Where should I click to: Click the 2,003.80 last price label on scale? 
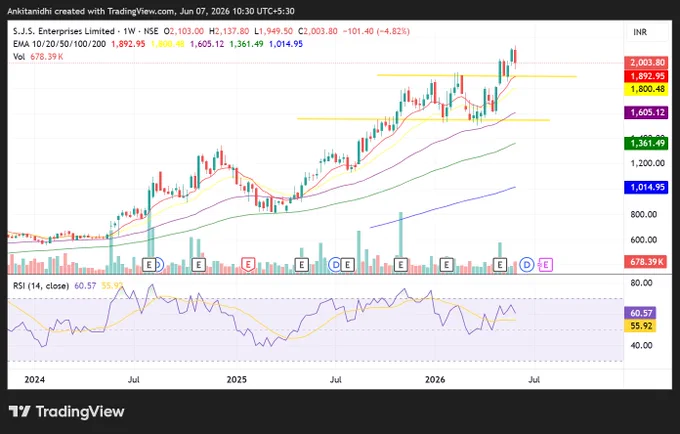[646, 62]
